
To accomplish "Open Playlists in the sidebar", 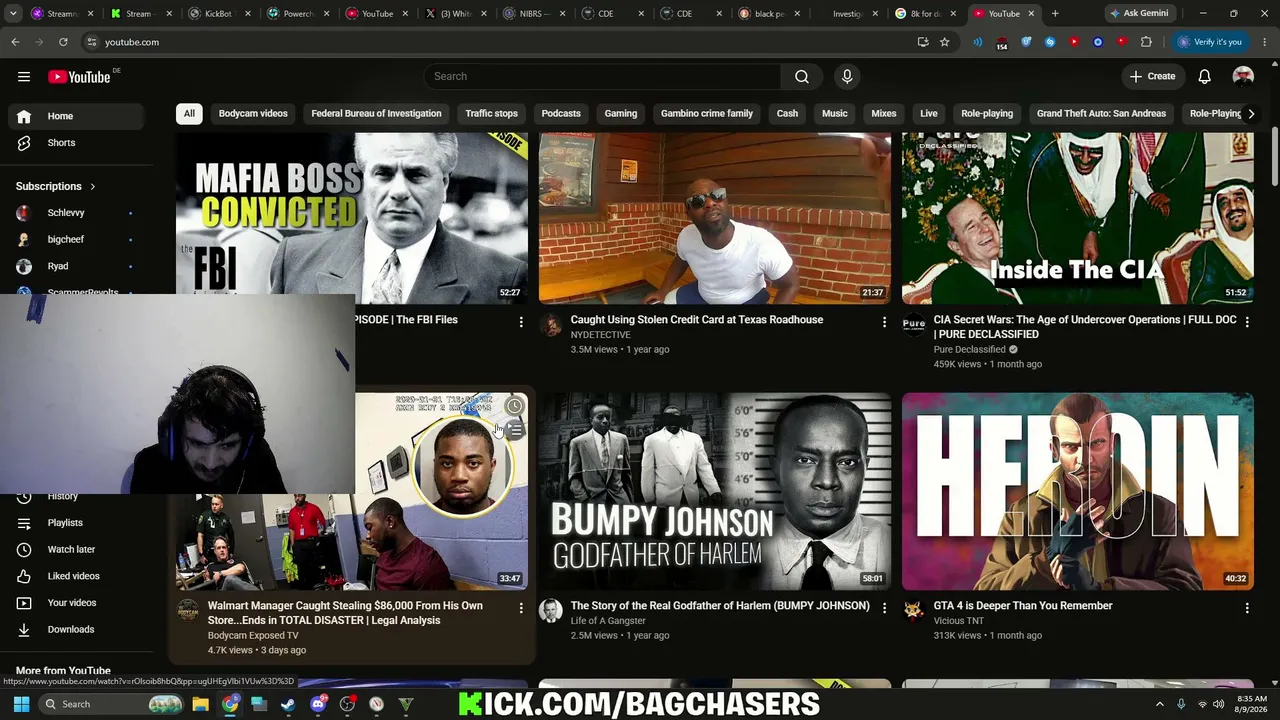I will pos(76,523).
